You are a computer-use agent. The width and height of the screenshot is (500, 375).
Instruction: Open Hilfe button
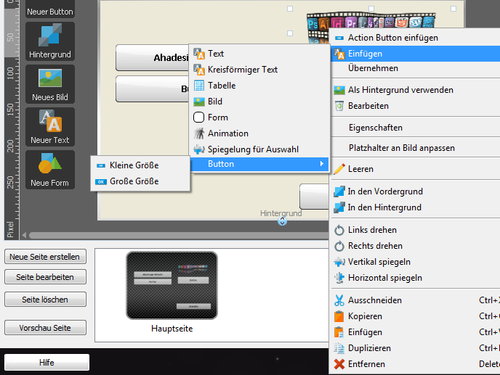click(47, 363)
